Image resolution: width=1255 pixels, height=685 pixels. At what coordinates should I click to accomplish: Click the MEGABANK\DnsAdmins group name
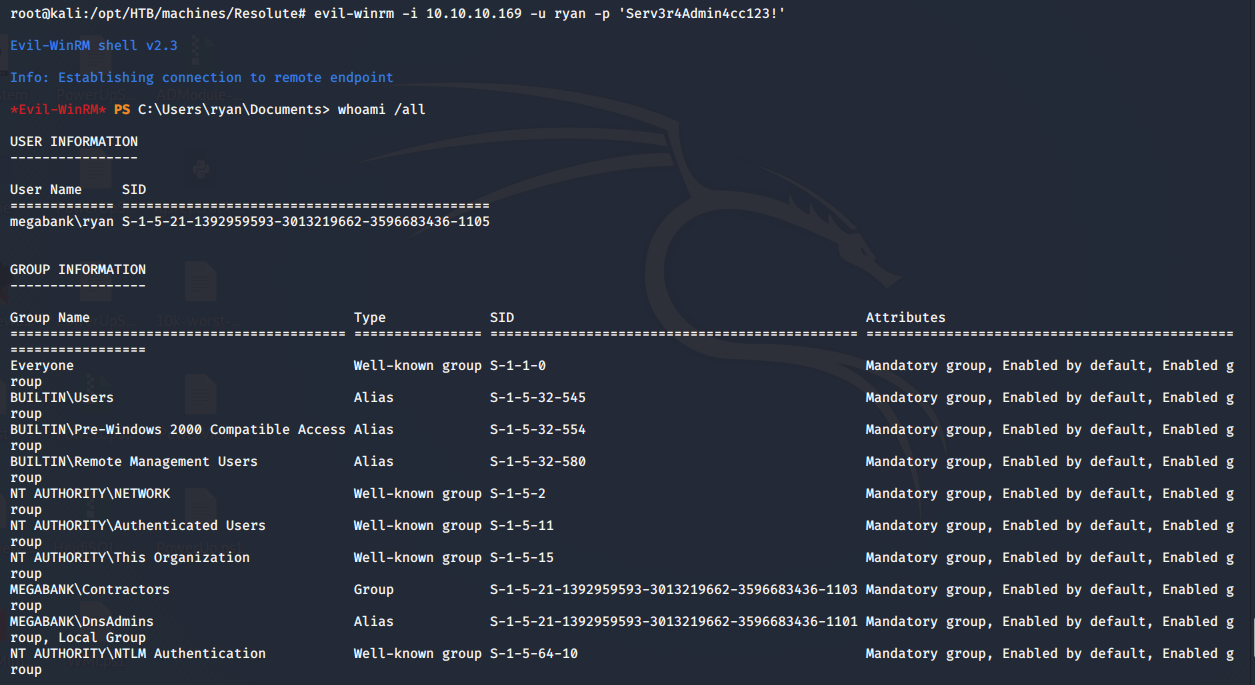(82, 621)
